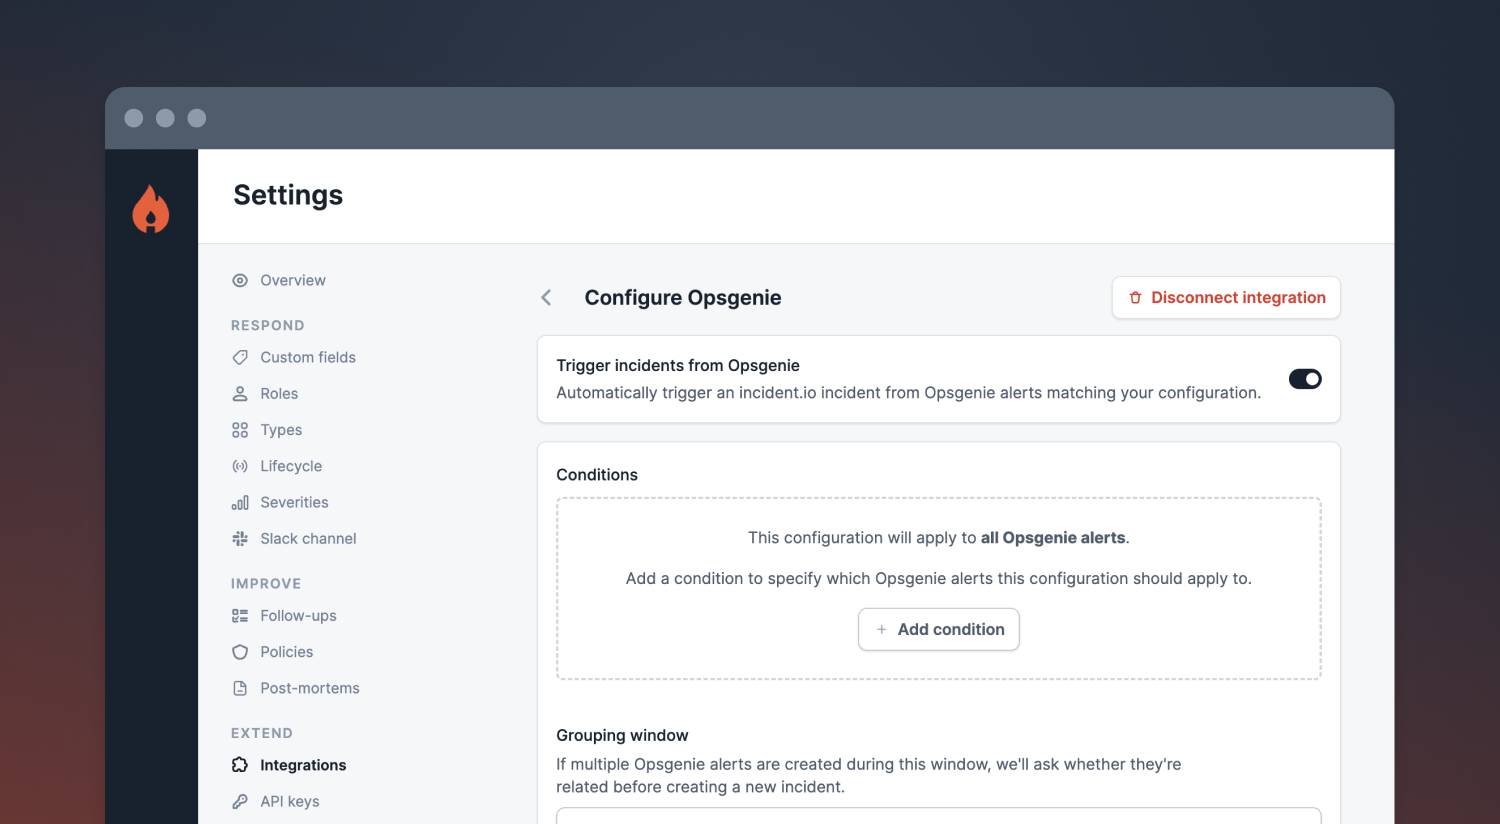Viewport: 1500px width, 824px height.
Task: Click the tag icon beside Custom fields
Action: point(240,358)
